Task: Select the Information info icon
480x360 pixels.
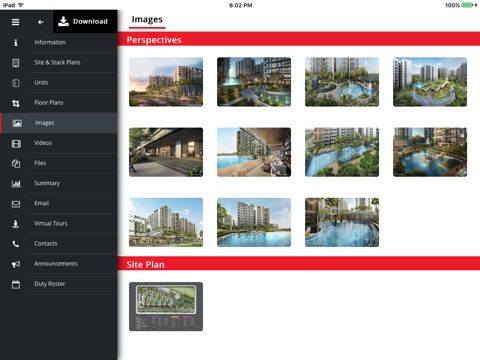Action: (16, 42)
